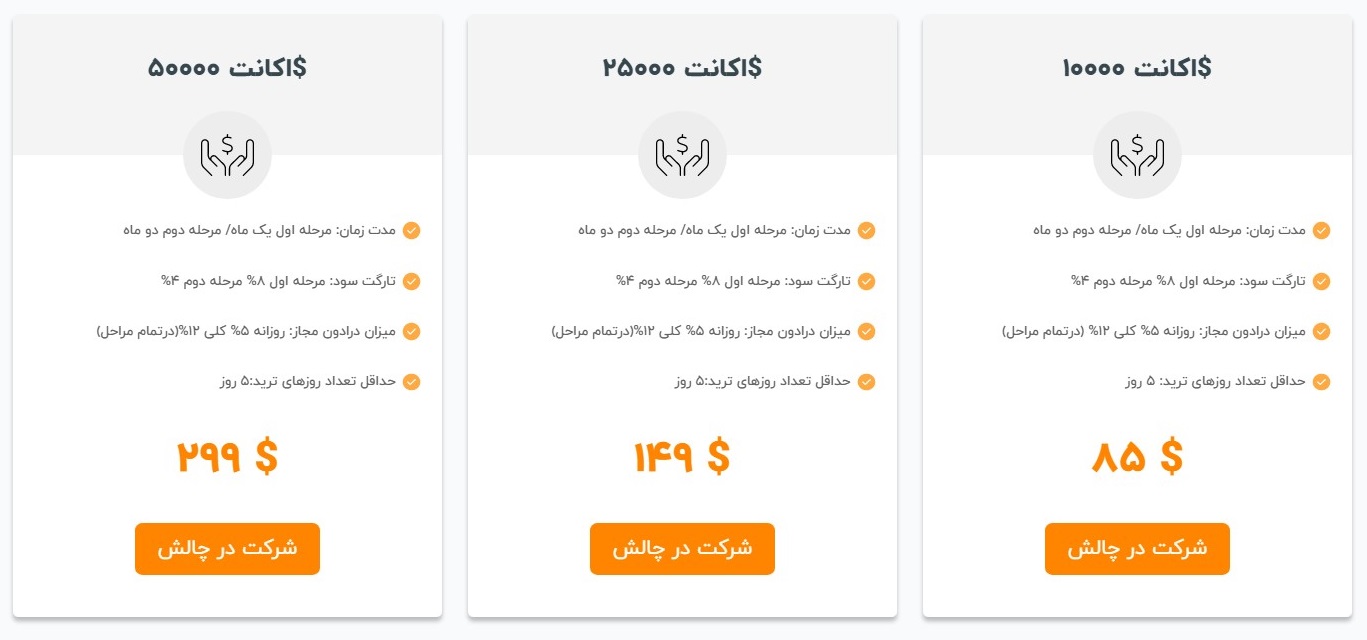Click the profit target checkmark icon in $25000 card
The height and width of the screenshot is (640, 1367).
(867, 282)
